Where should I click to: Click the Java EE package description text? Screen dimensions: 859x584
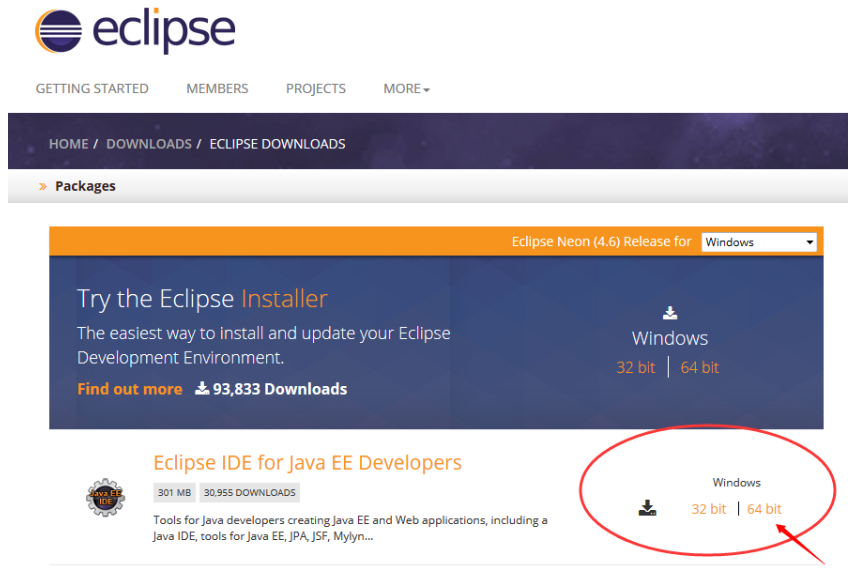tap(350, 528)
